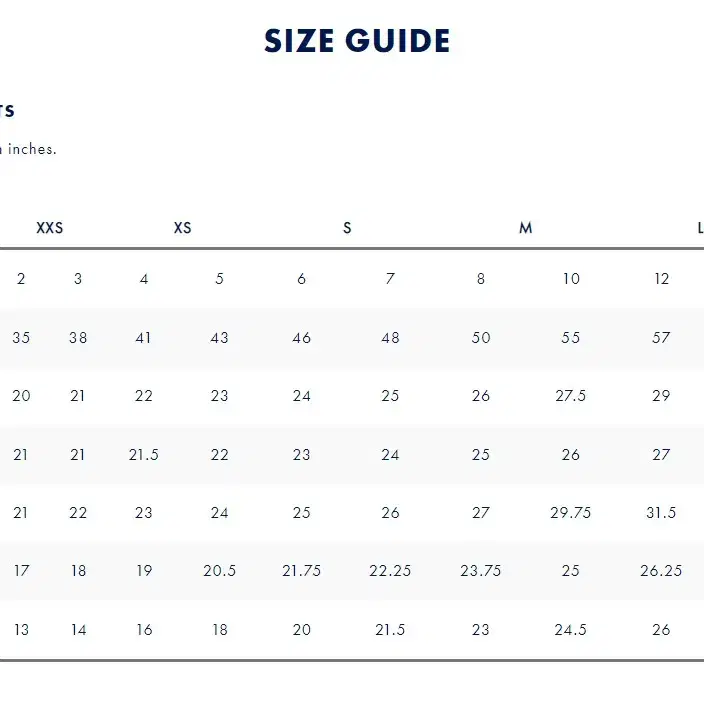704x704 pixels.
Task: Click the 27.5 measurement cell
Action: click(571, 396)
